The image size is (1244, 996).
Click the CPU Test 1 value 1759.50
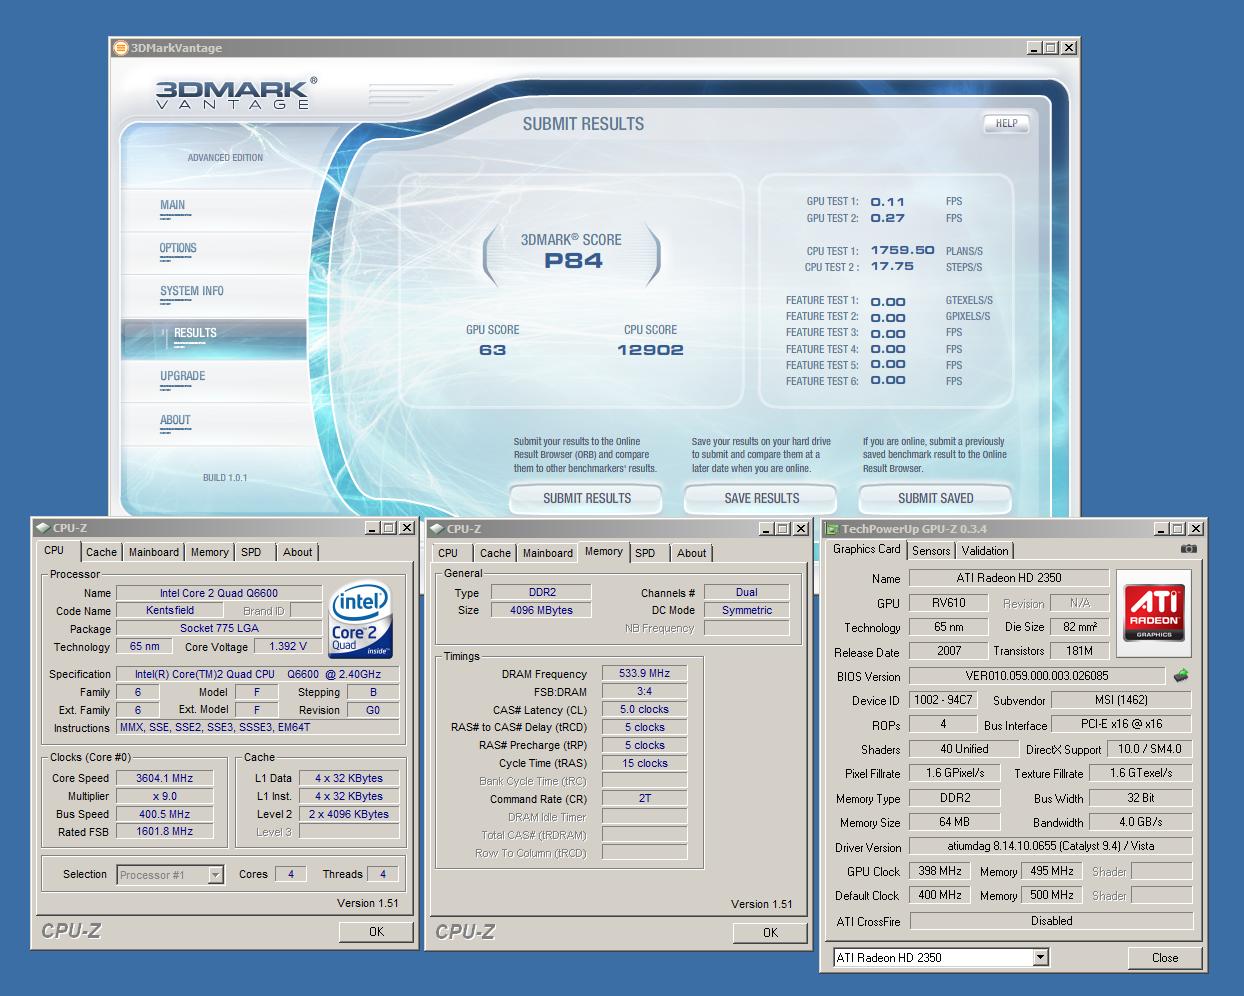(902, 251)
